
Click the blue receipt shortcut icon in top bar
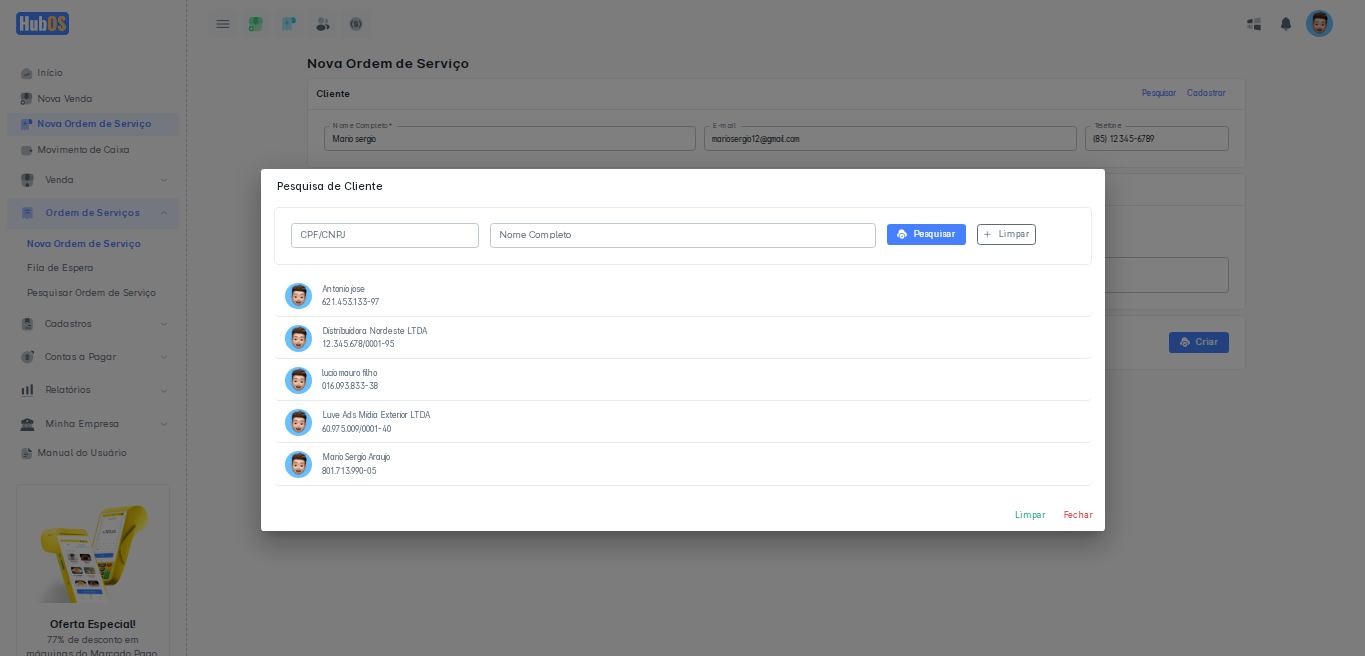pos(289,24)
